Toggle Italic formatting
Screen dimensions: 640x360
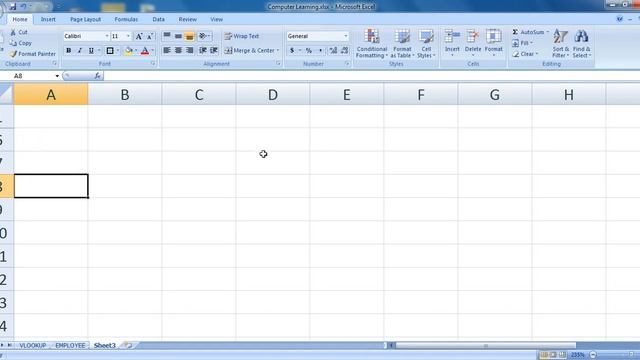pyautogui.click(x=80, y=51)
